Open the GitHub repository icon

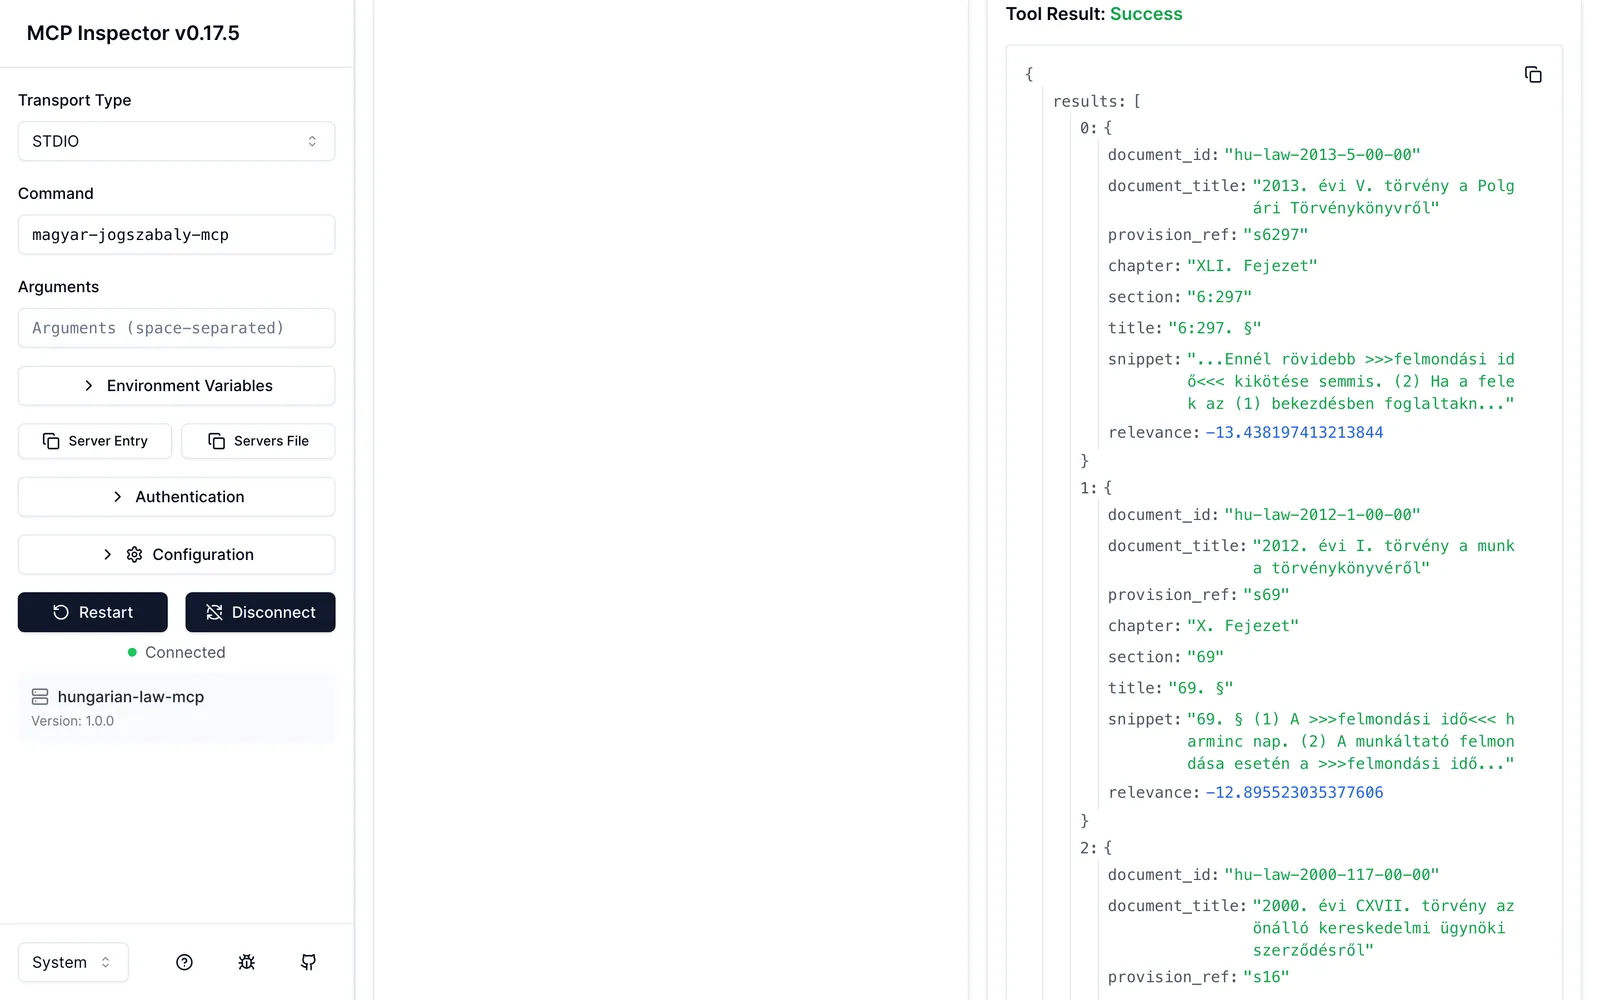pyautogui.click(x=308, y=962)
